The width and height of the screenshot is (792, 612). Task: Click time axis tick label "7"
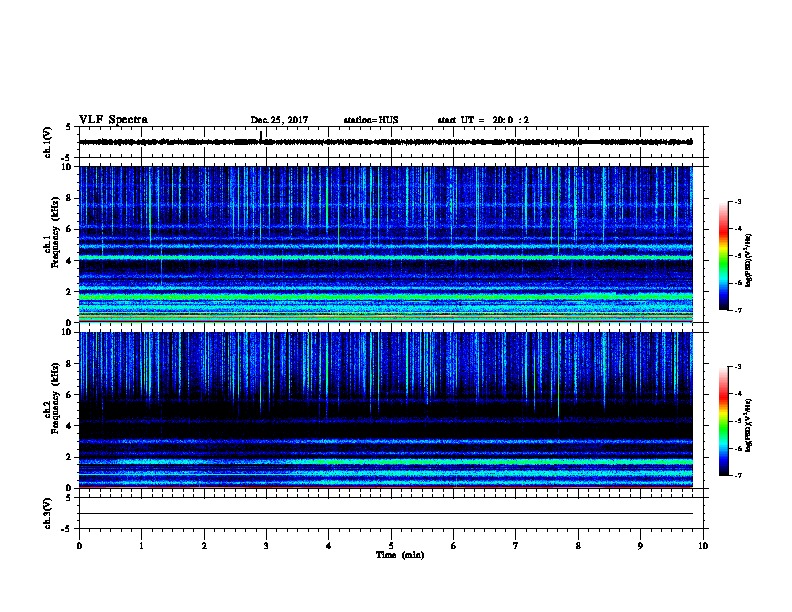tap(516, 546)
